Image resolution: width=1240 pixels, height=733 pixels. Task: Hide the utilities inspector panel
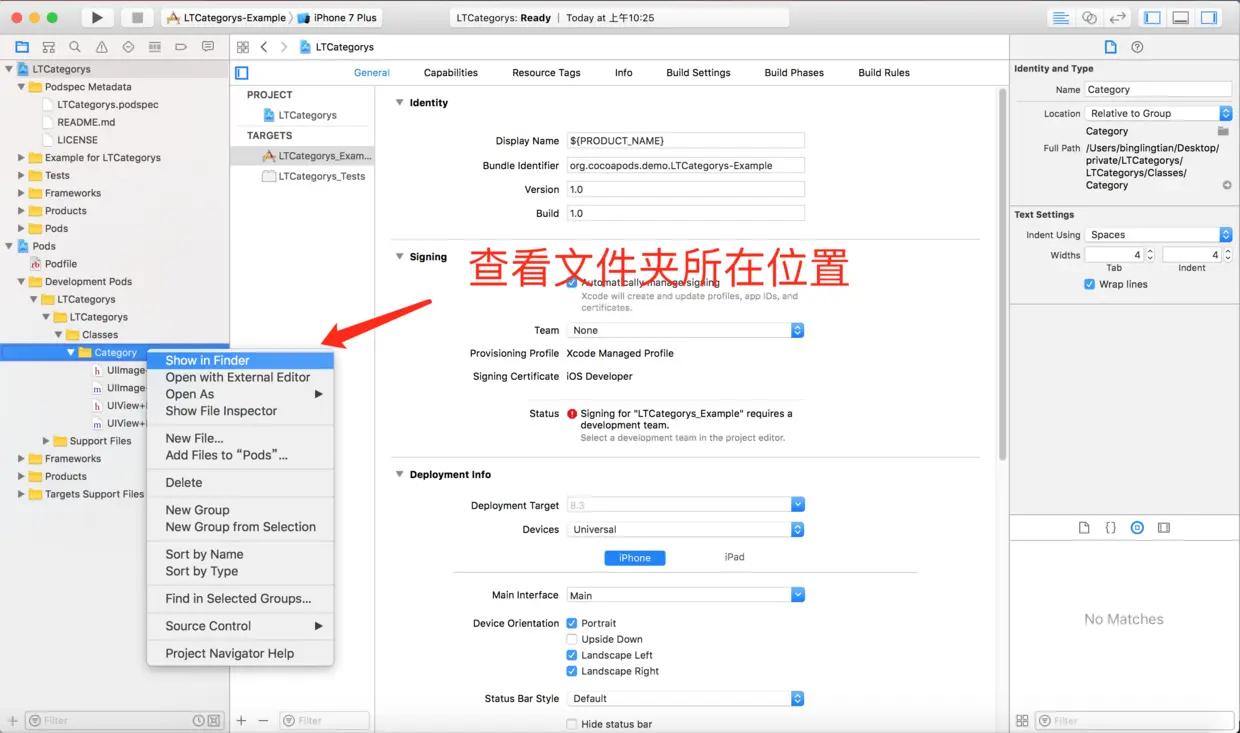click(x=1209, y=18)
